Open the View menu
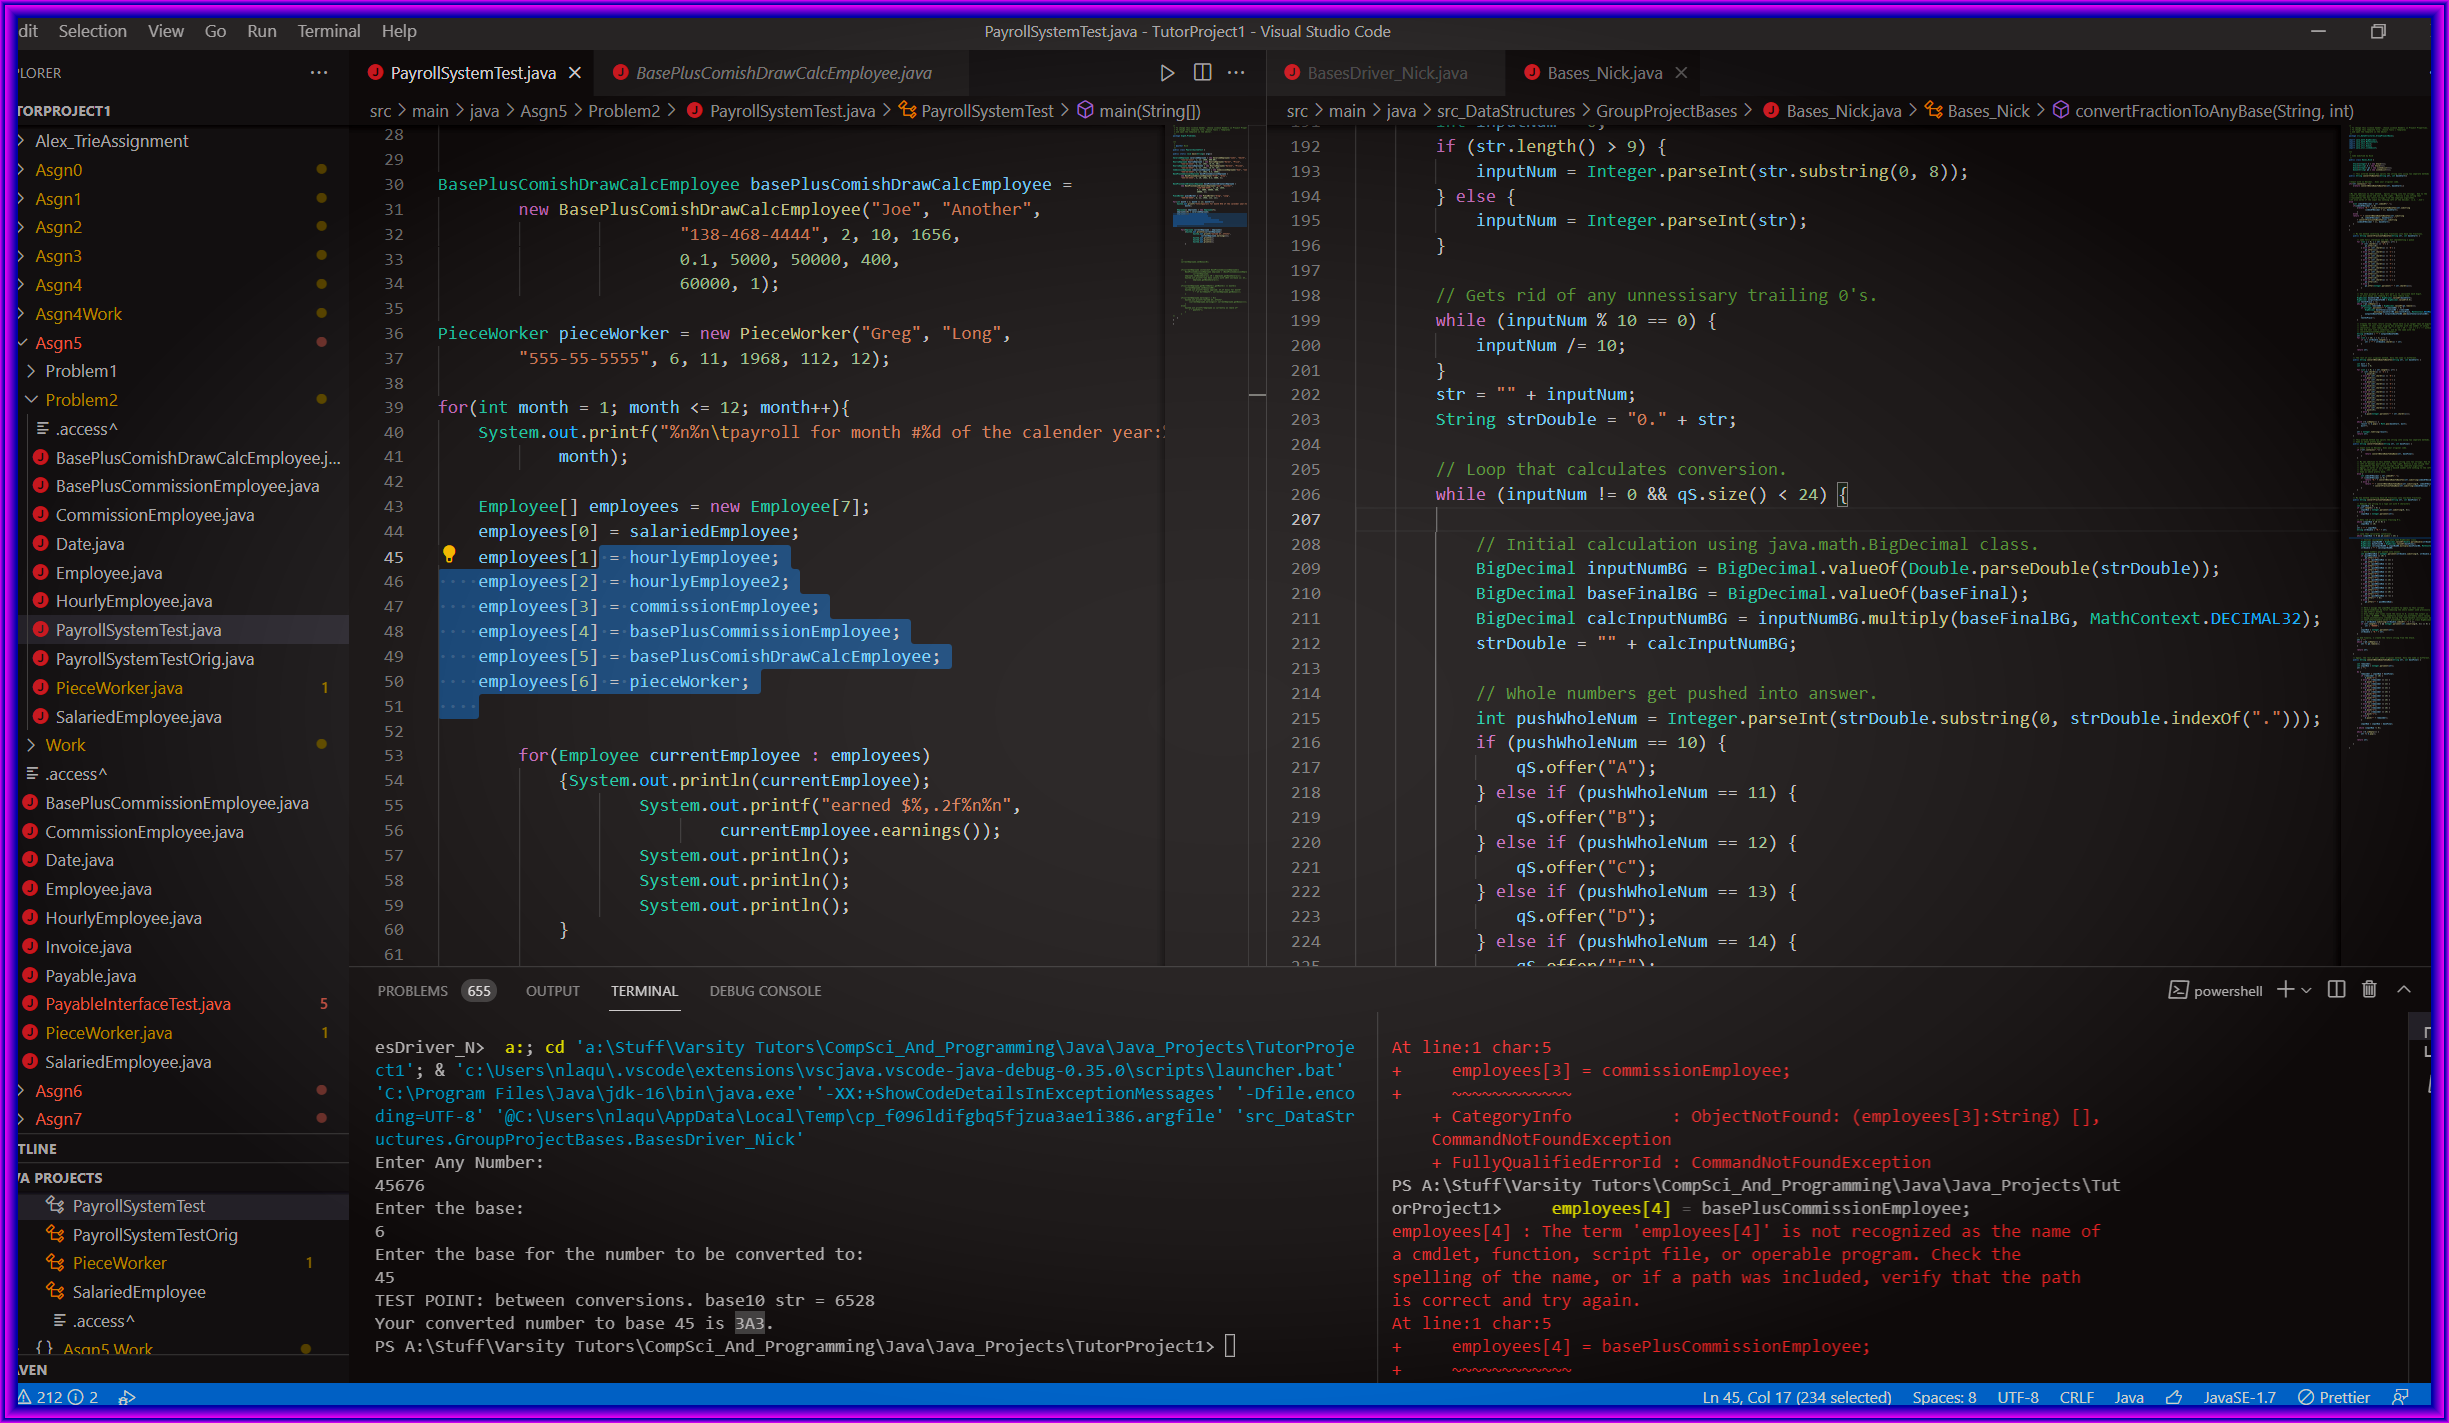 [166, 31]
